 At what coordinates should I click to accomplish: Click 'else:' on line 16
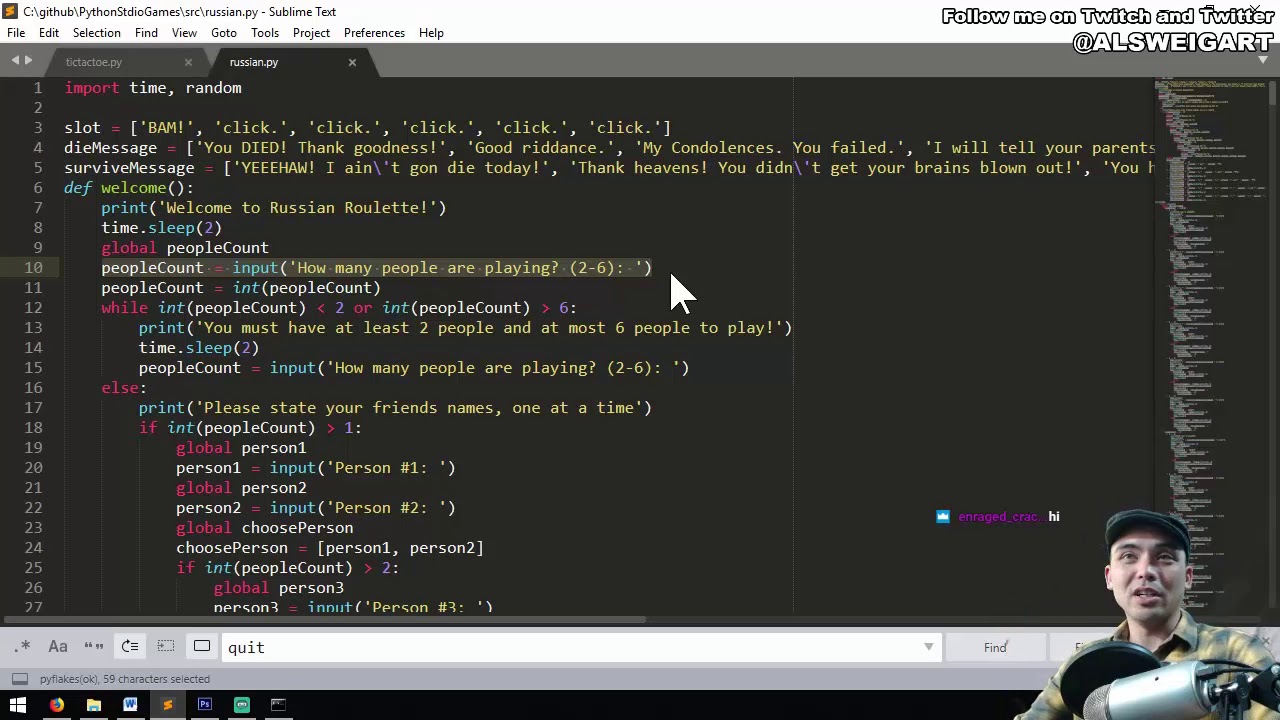(124, 388)
